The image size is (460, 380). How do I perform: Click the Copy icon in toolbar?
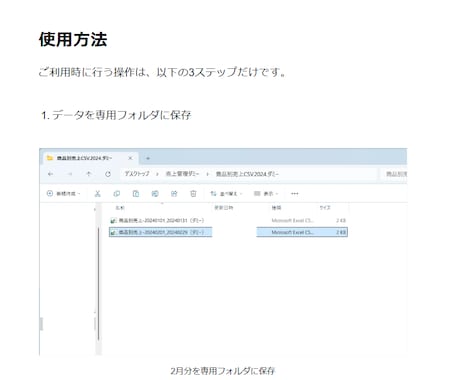[117, 194]
